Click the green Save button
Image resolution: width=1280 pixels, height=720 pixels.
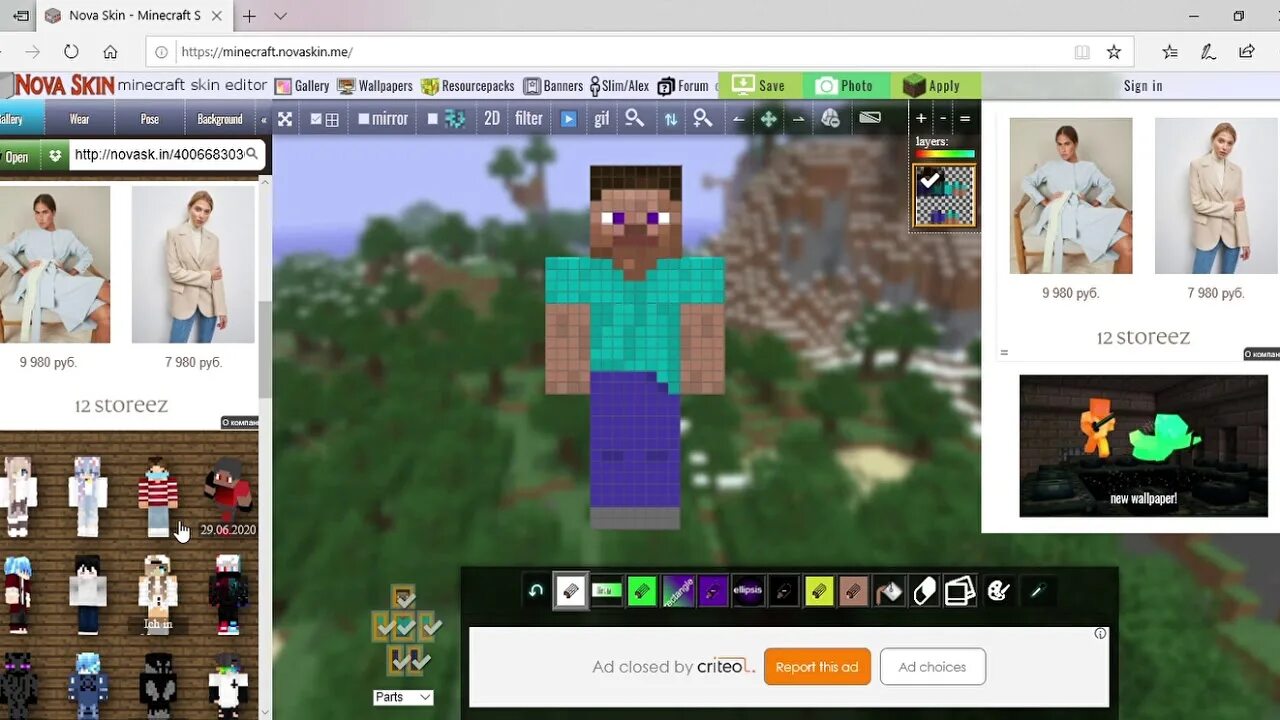(760, 86)
